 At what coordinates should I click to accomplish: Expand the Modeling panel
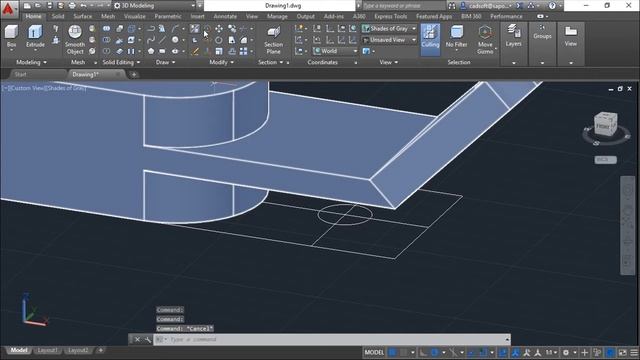click(x=31, y=62)
